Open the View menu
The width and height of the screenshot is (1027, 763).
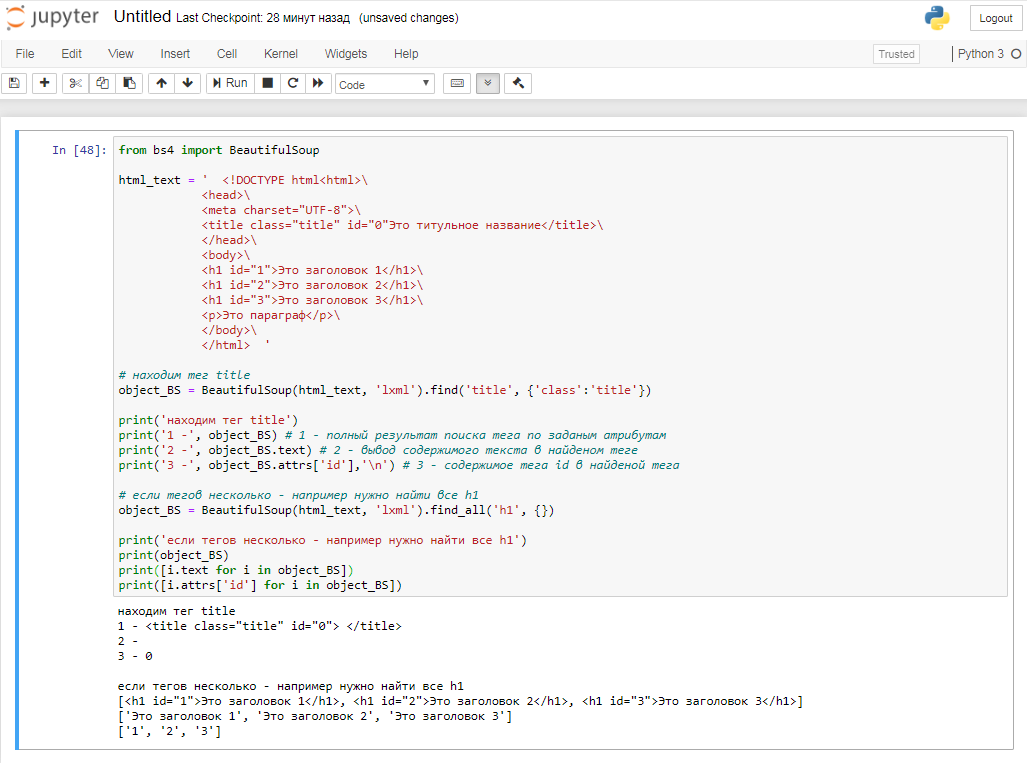pos(121,54)
